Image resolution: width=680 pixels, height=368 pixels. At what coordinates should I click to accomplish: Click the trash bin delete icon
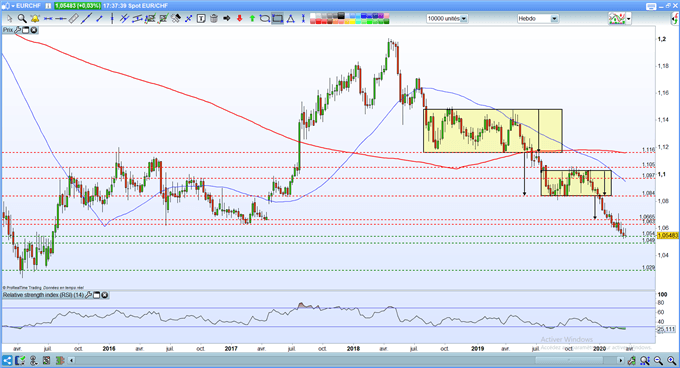(214, 18)
